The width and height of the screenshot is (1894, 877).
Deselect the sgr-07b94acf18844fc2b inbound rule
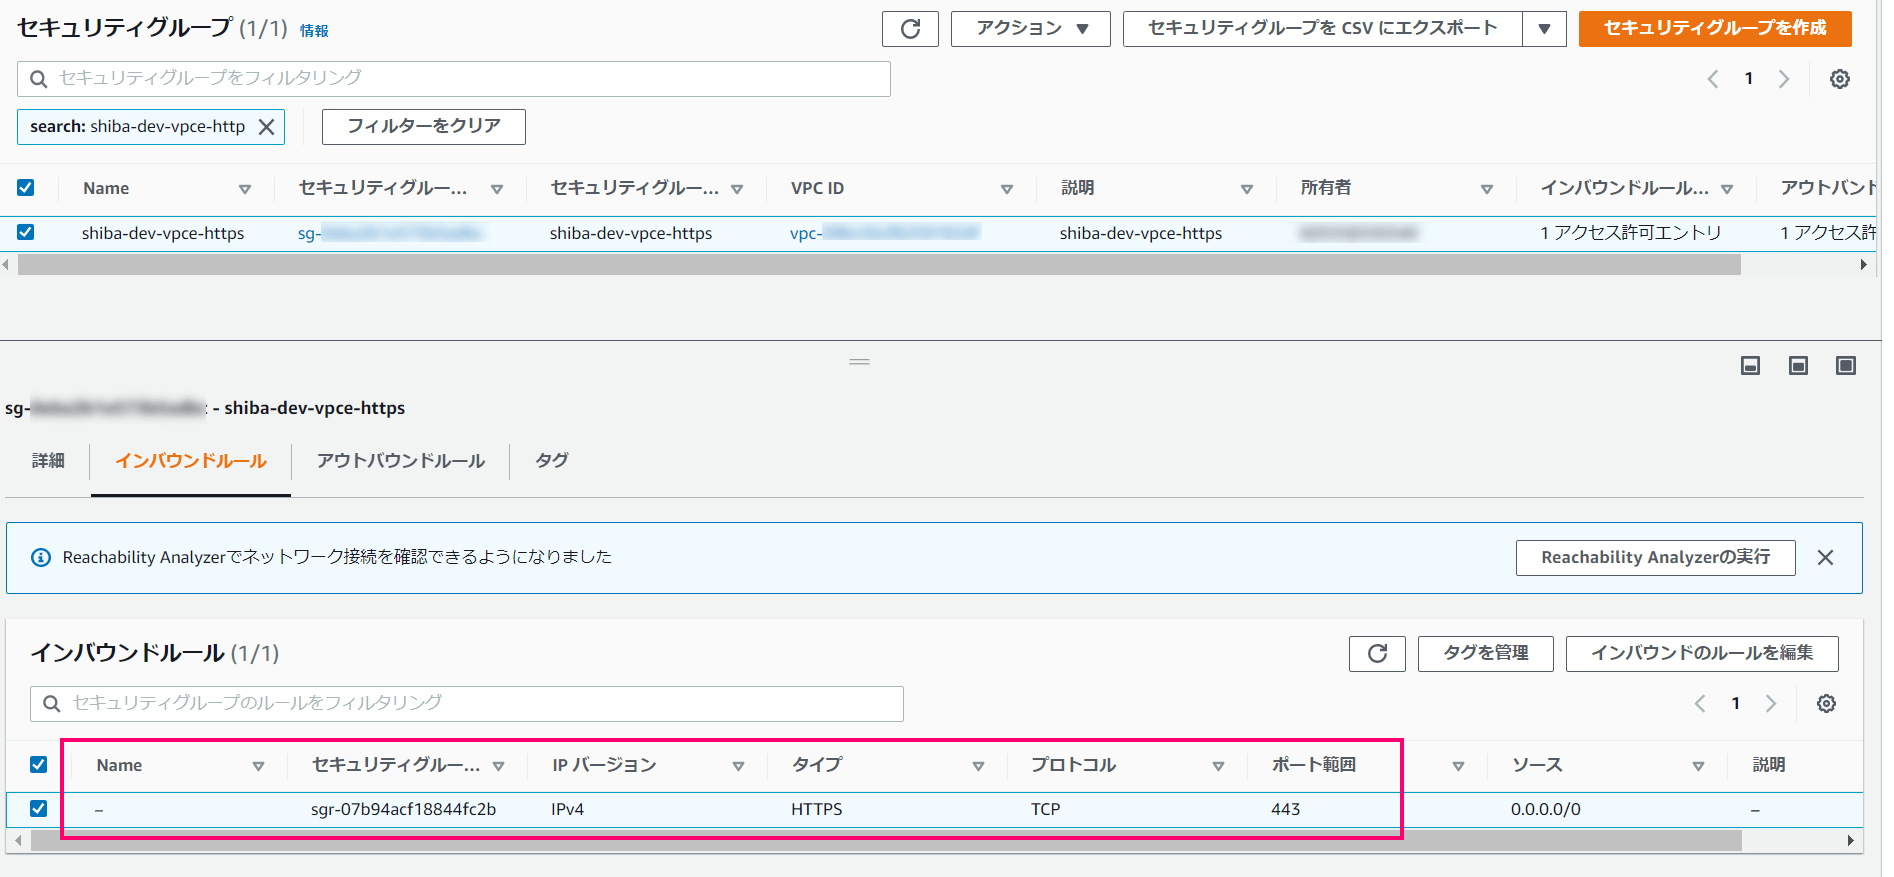(39, 809)
